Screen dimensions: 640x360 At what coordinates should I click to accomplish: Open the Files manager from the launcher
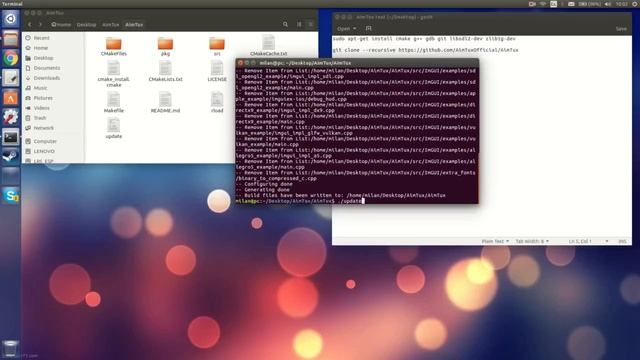point(10,39)
